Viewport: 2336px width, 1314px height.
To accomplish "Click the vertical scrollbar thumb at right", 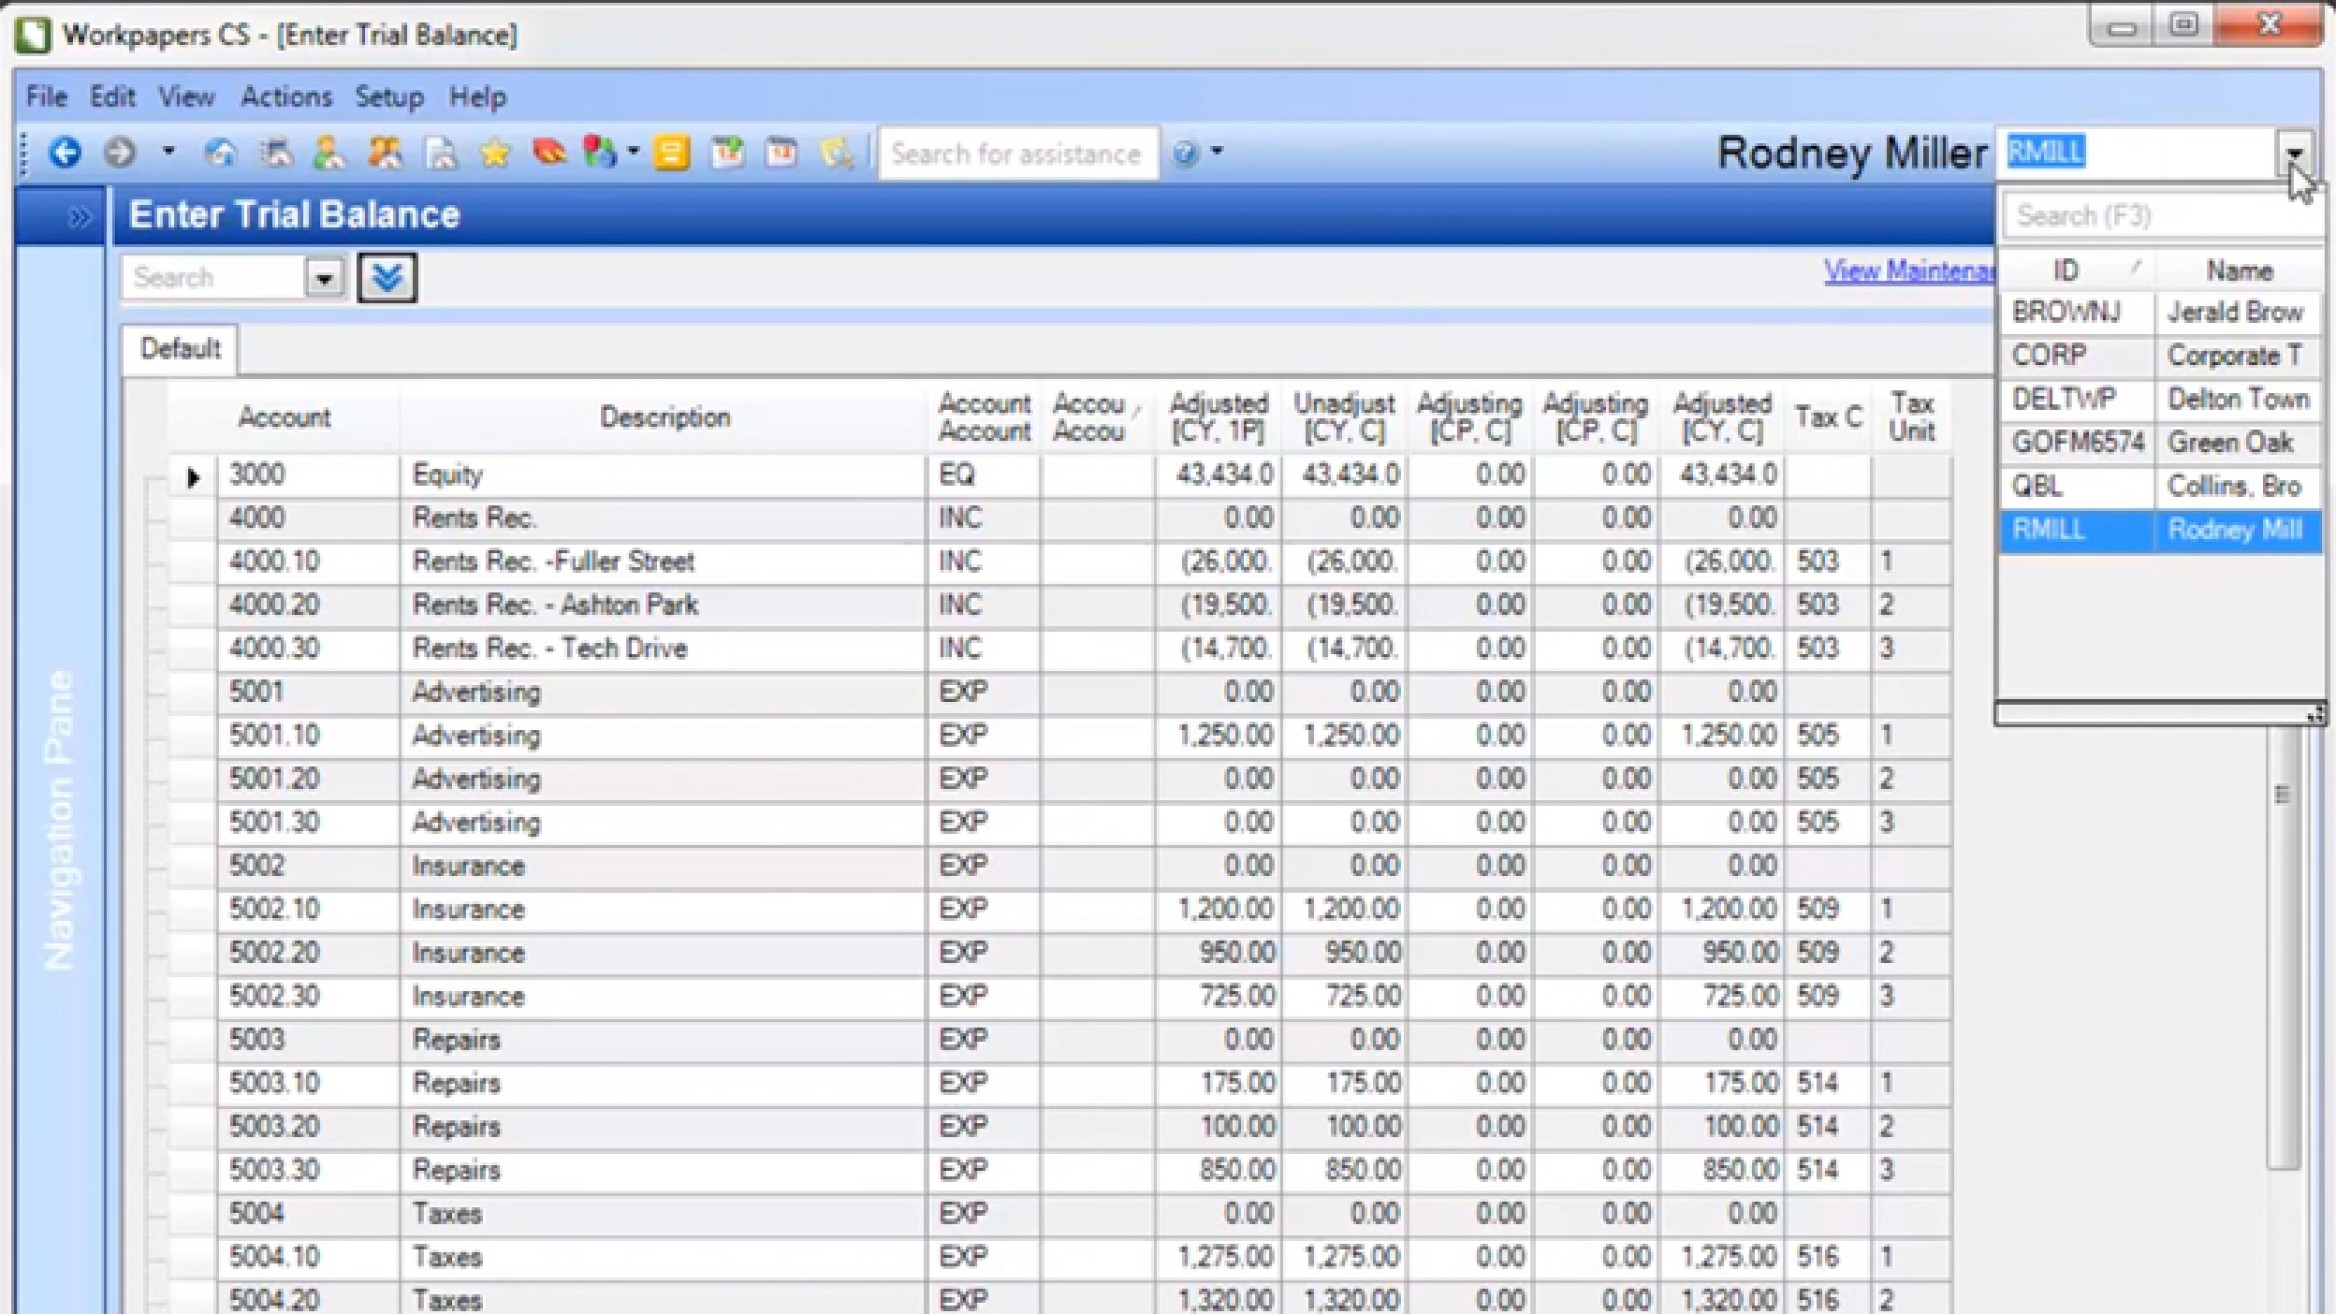I will click(x=2282, y=795).
